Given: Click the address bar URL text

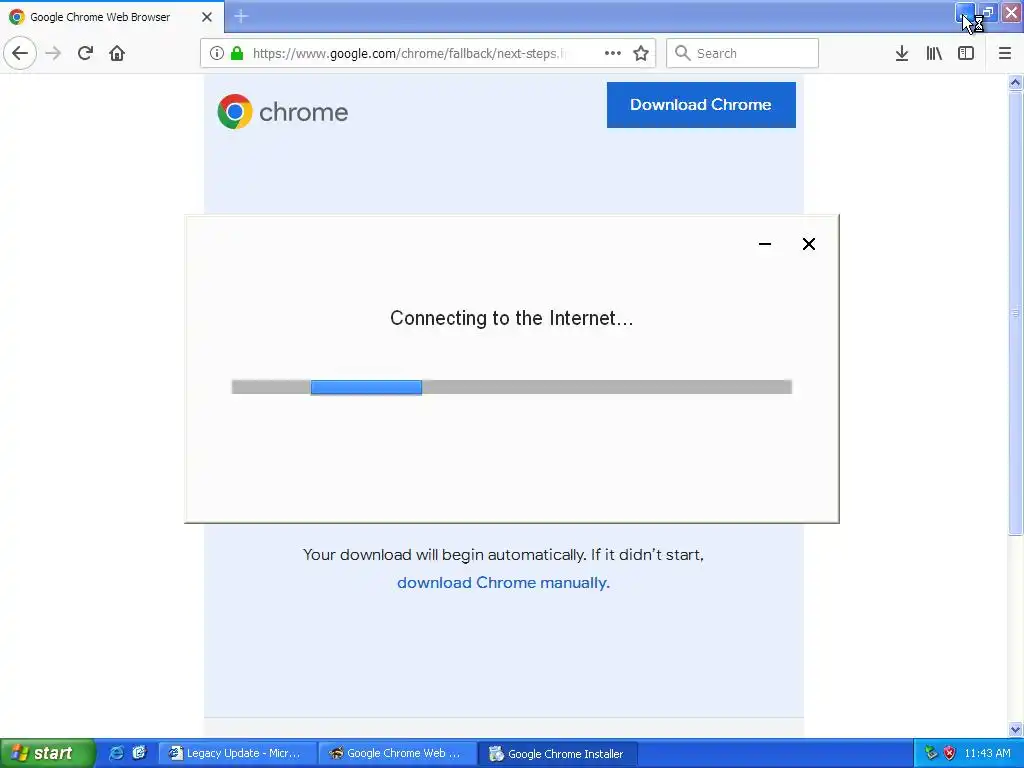Looking at the screenshot, I should (408, 53).
